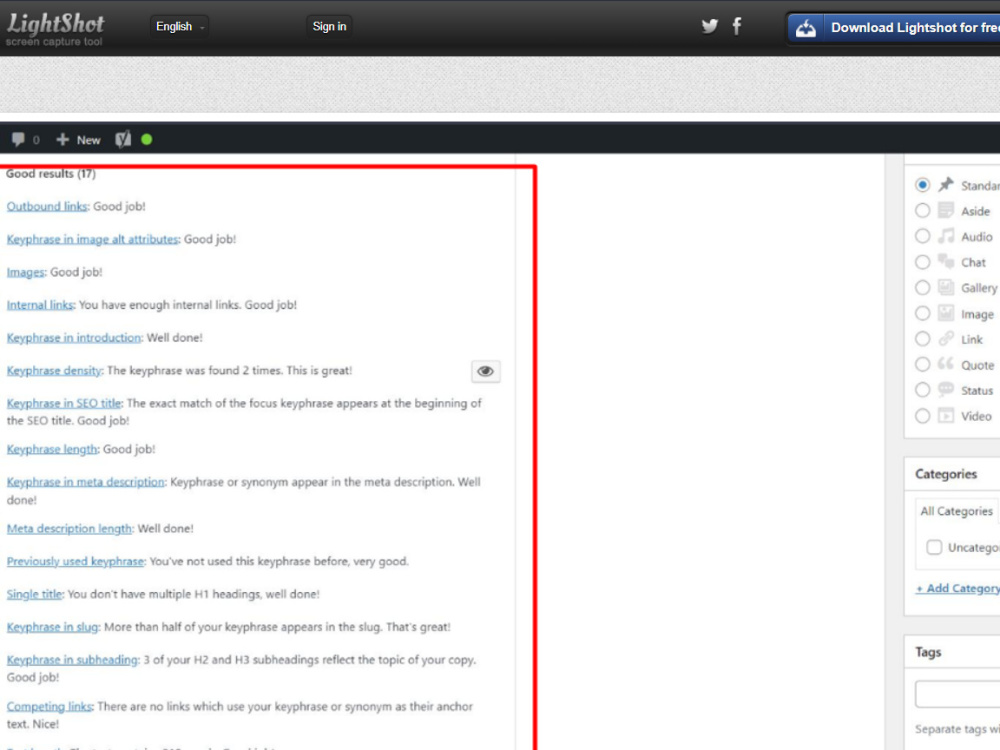Switch to the All Categories tab

956,511
